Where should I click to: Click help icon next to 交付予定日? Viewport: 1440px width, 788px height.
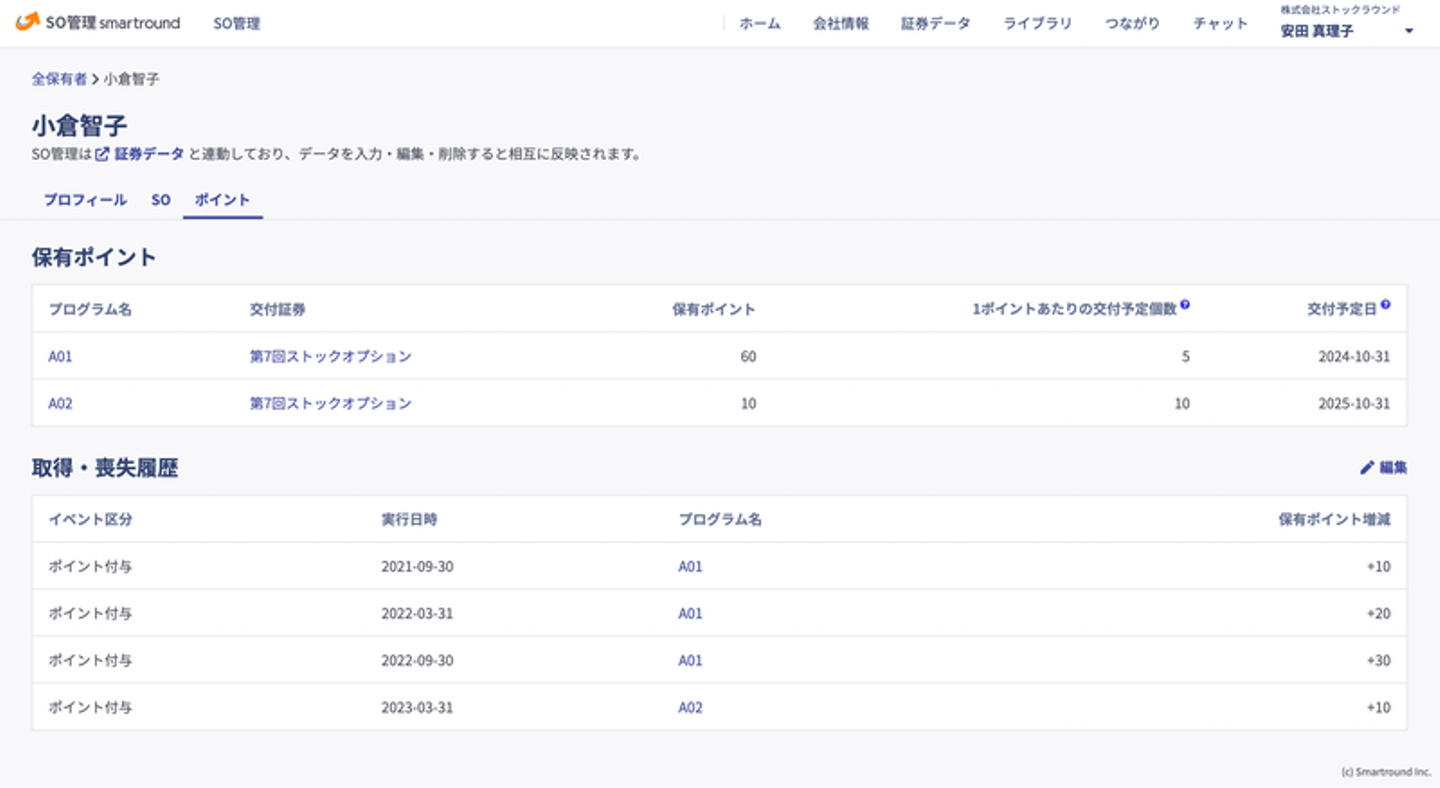(1385, 305)
